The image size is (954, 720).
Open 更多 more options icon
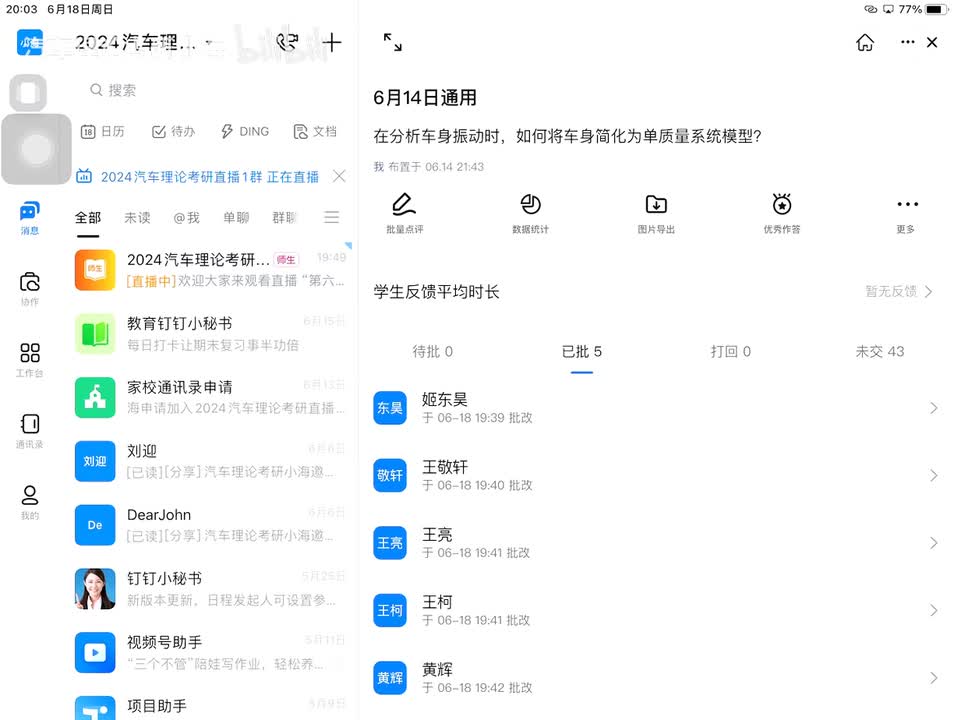pyautogui.click(x=906, y=213)
